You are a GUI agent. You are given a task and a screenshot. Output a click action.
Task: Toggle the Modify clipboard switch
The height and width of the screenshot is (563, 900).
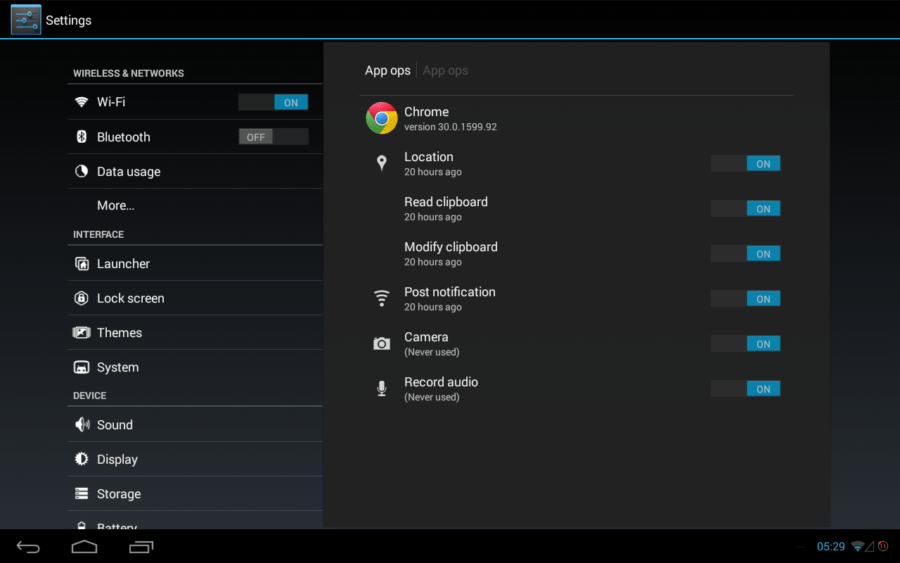[746, 254]
